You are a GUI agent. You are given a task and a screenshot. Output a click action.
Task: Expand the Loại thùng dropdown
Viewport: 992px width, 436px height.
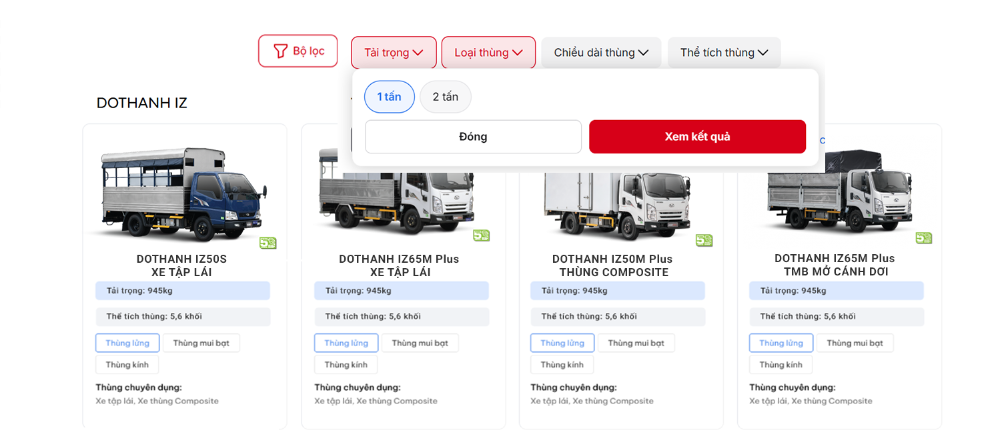[488, 53]
